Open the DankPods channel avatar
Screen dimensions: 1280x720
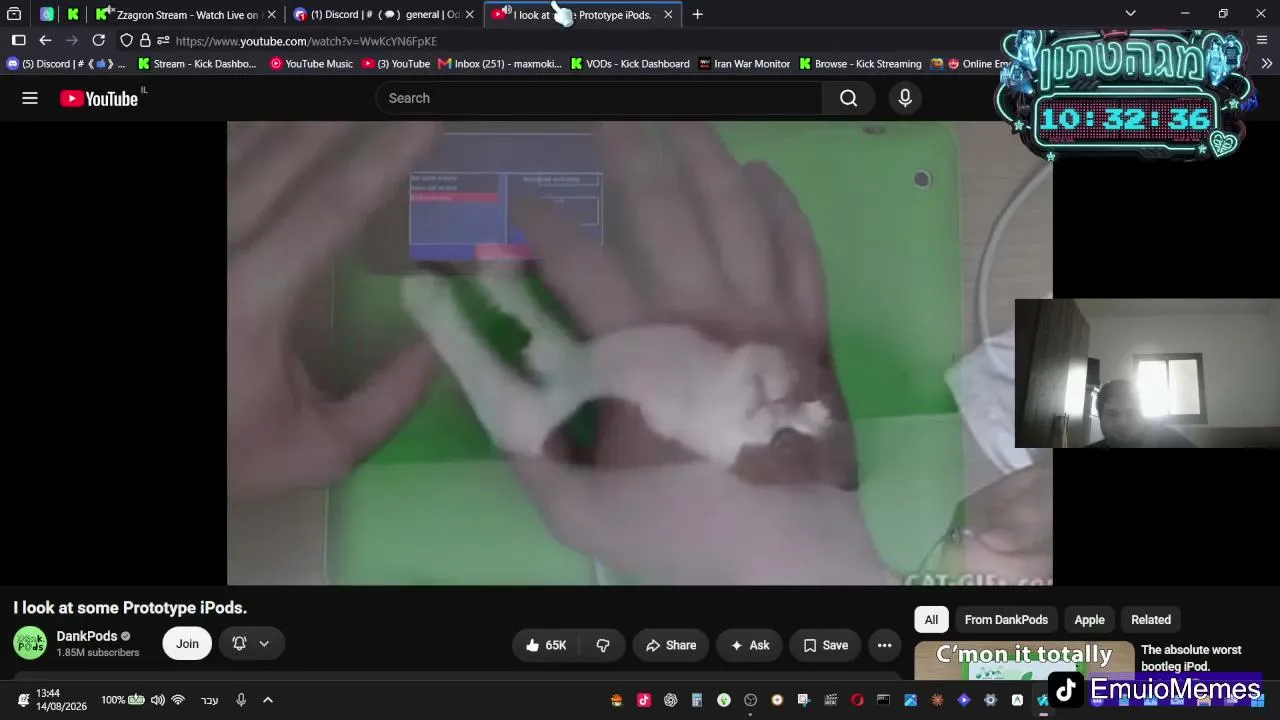click(x=30, y=643)
